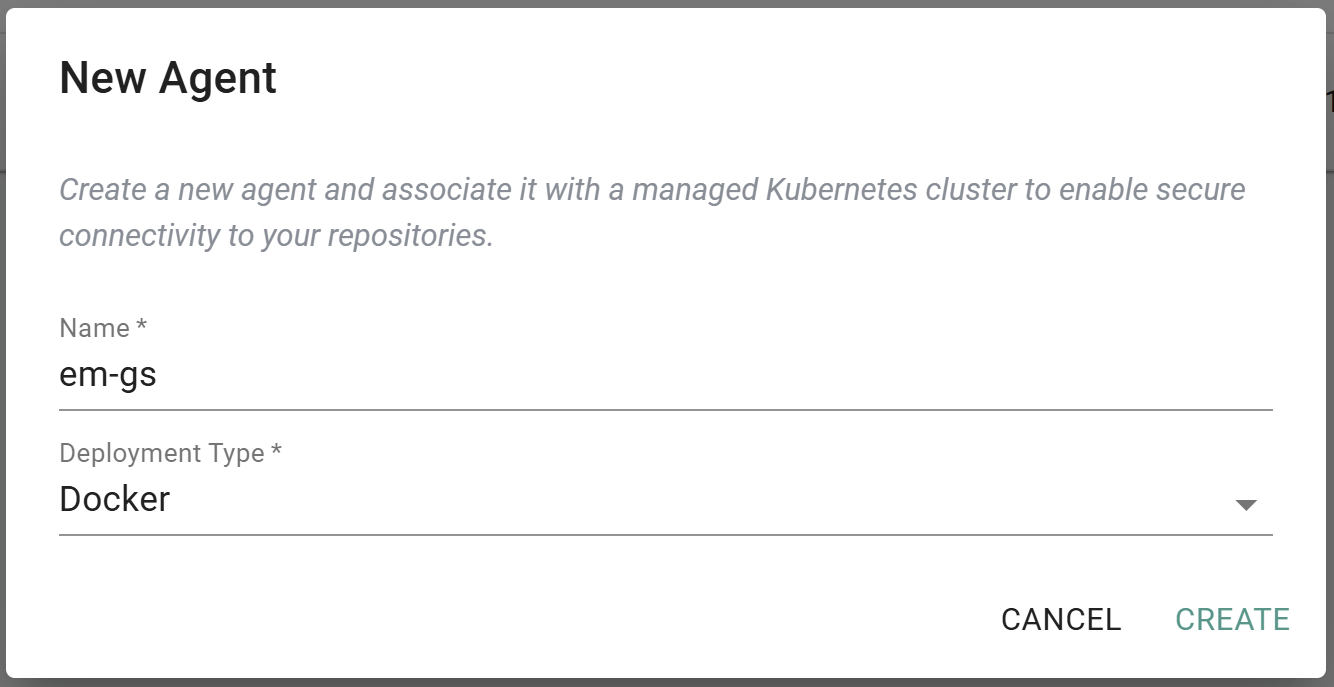Click the 'New Agent' dialog title

pyautogui.click(x=168, y=78)
